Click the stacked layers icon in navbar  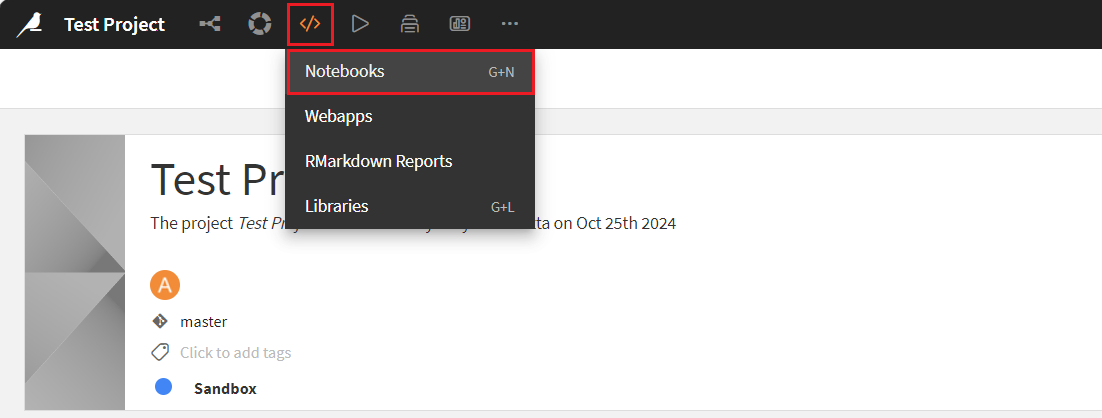409,24
